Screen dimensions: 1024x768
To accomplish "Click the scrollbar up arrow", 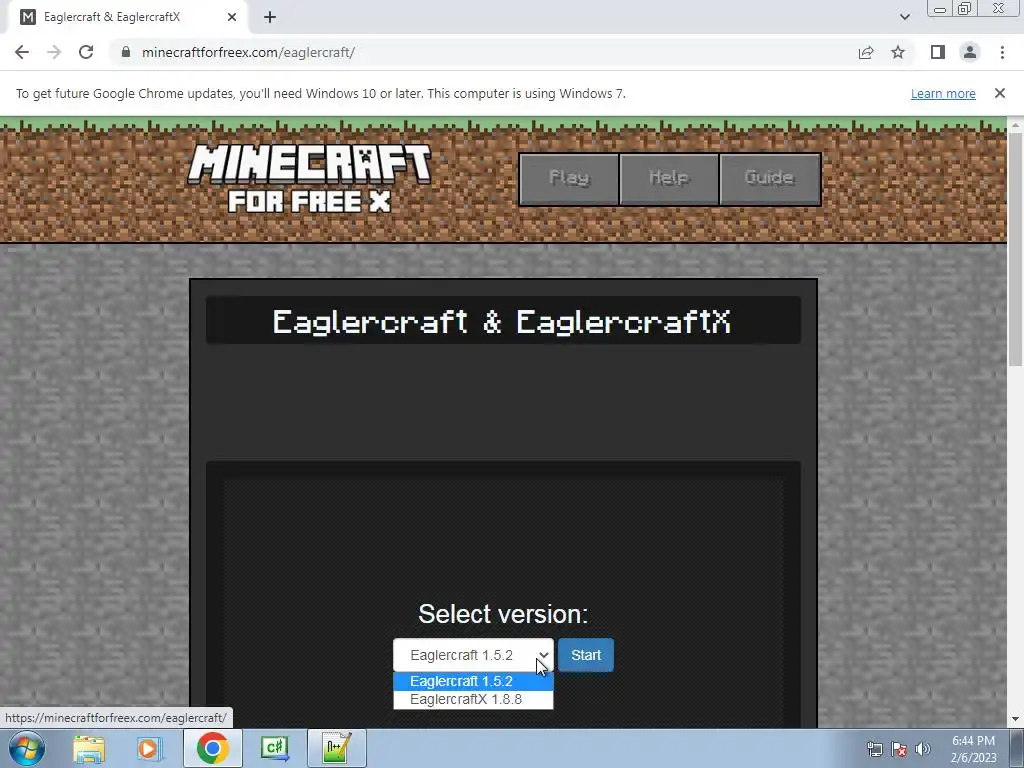I will pos(1016,124).
